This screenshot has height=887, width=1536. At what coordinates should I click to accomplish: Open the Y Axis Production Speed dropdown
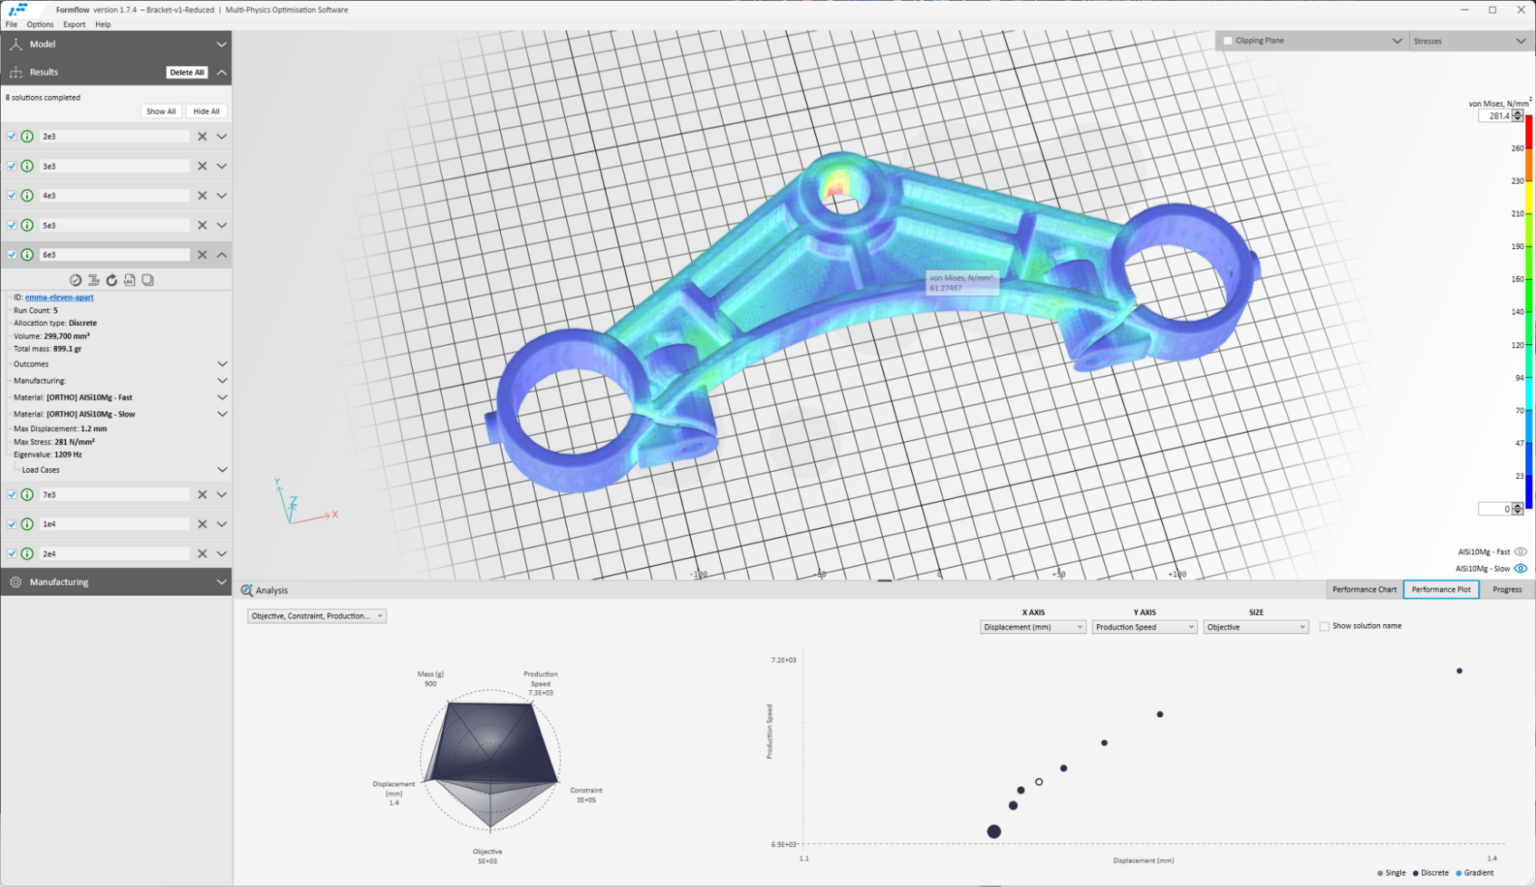[x=1144, y=626]
